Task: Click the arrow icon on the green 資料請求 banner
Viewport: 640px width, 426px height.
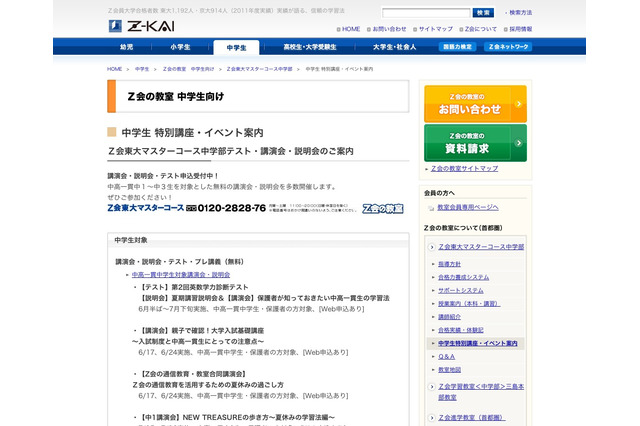Action: (518, 143)
